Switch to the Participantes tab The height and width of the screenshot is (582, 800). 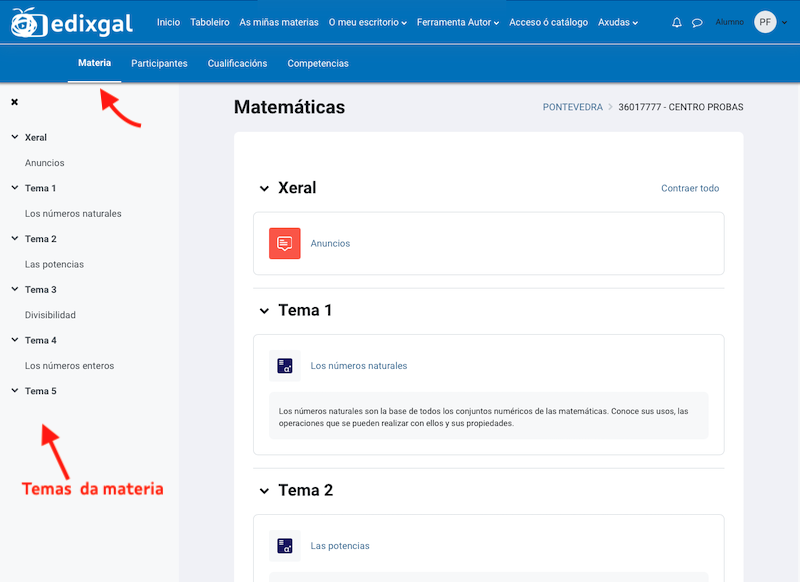(159, 62)
